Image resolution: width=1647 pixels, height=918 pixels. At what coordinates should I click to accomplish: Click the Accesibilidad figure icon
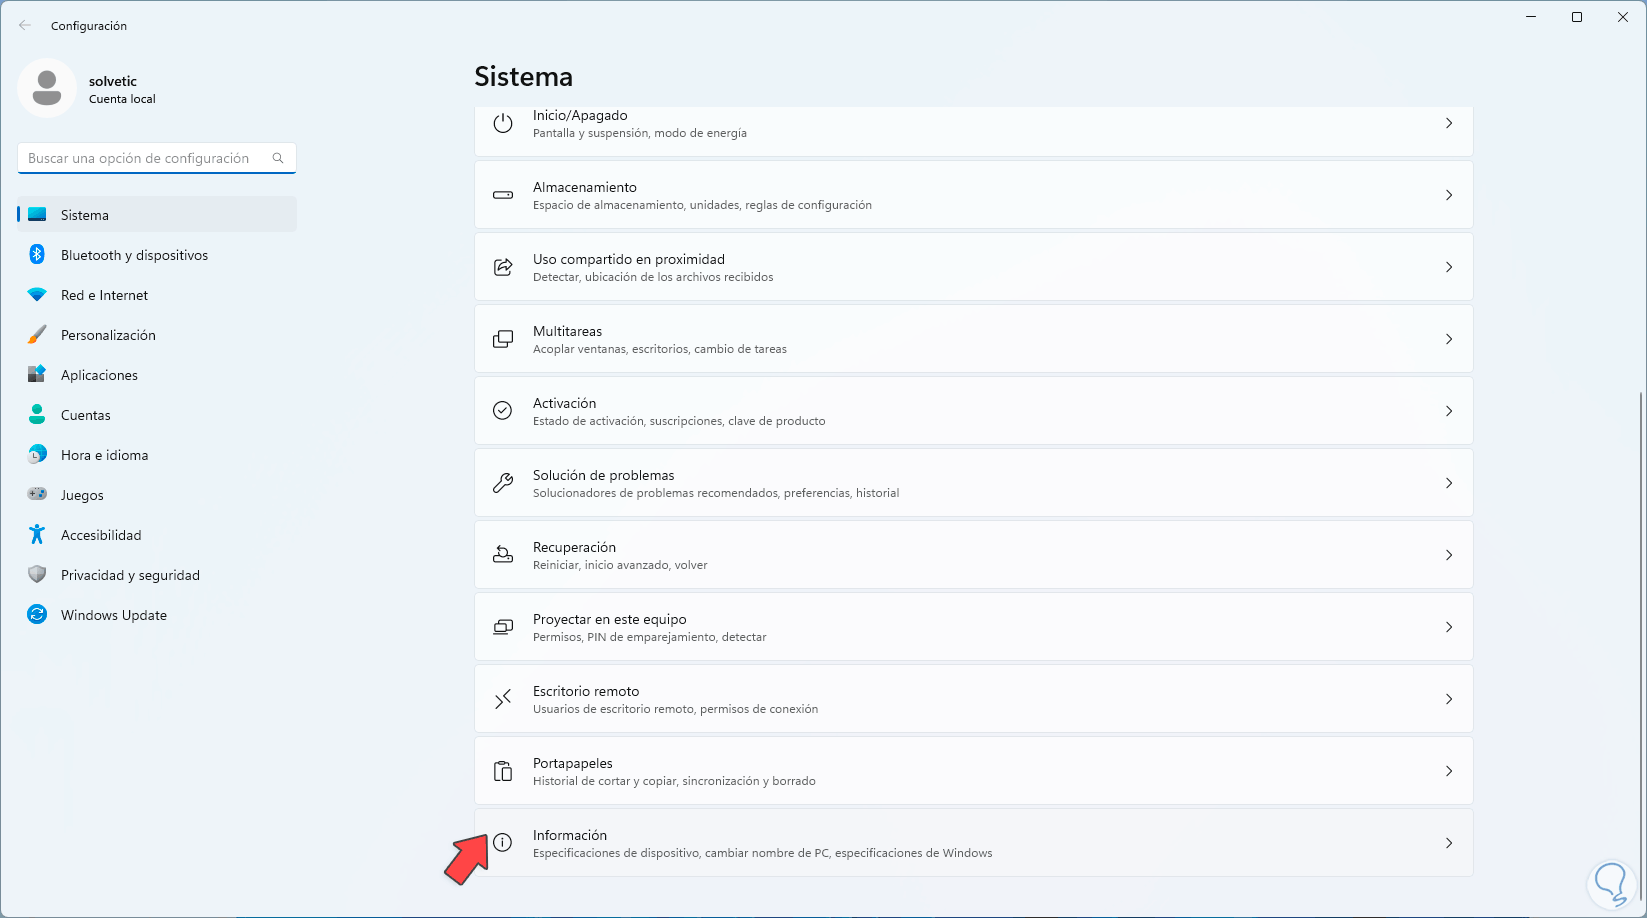coord(37,535)
